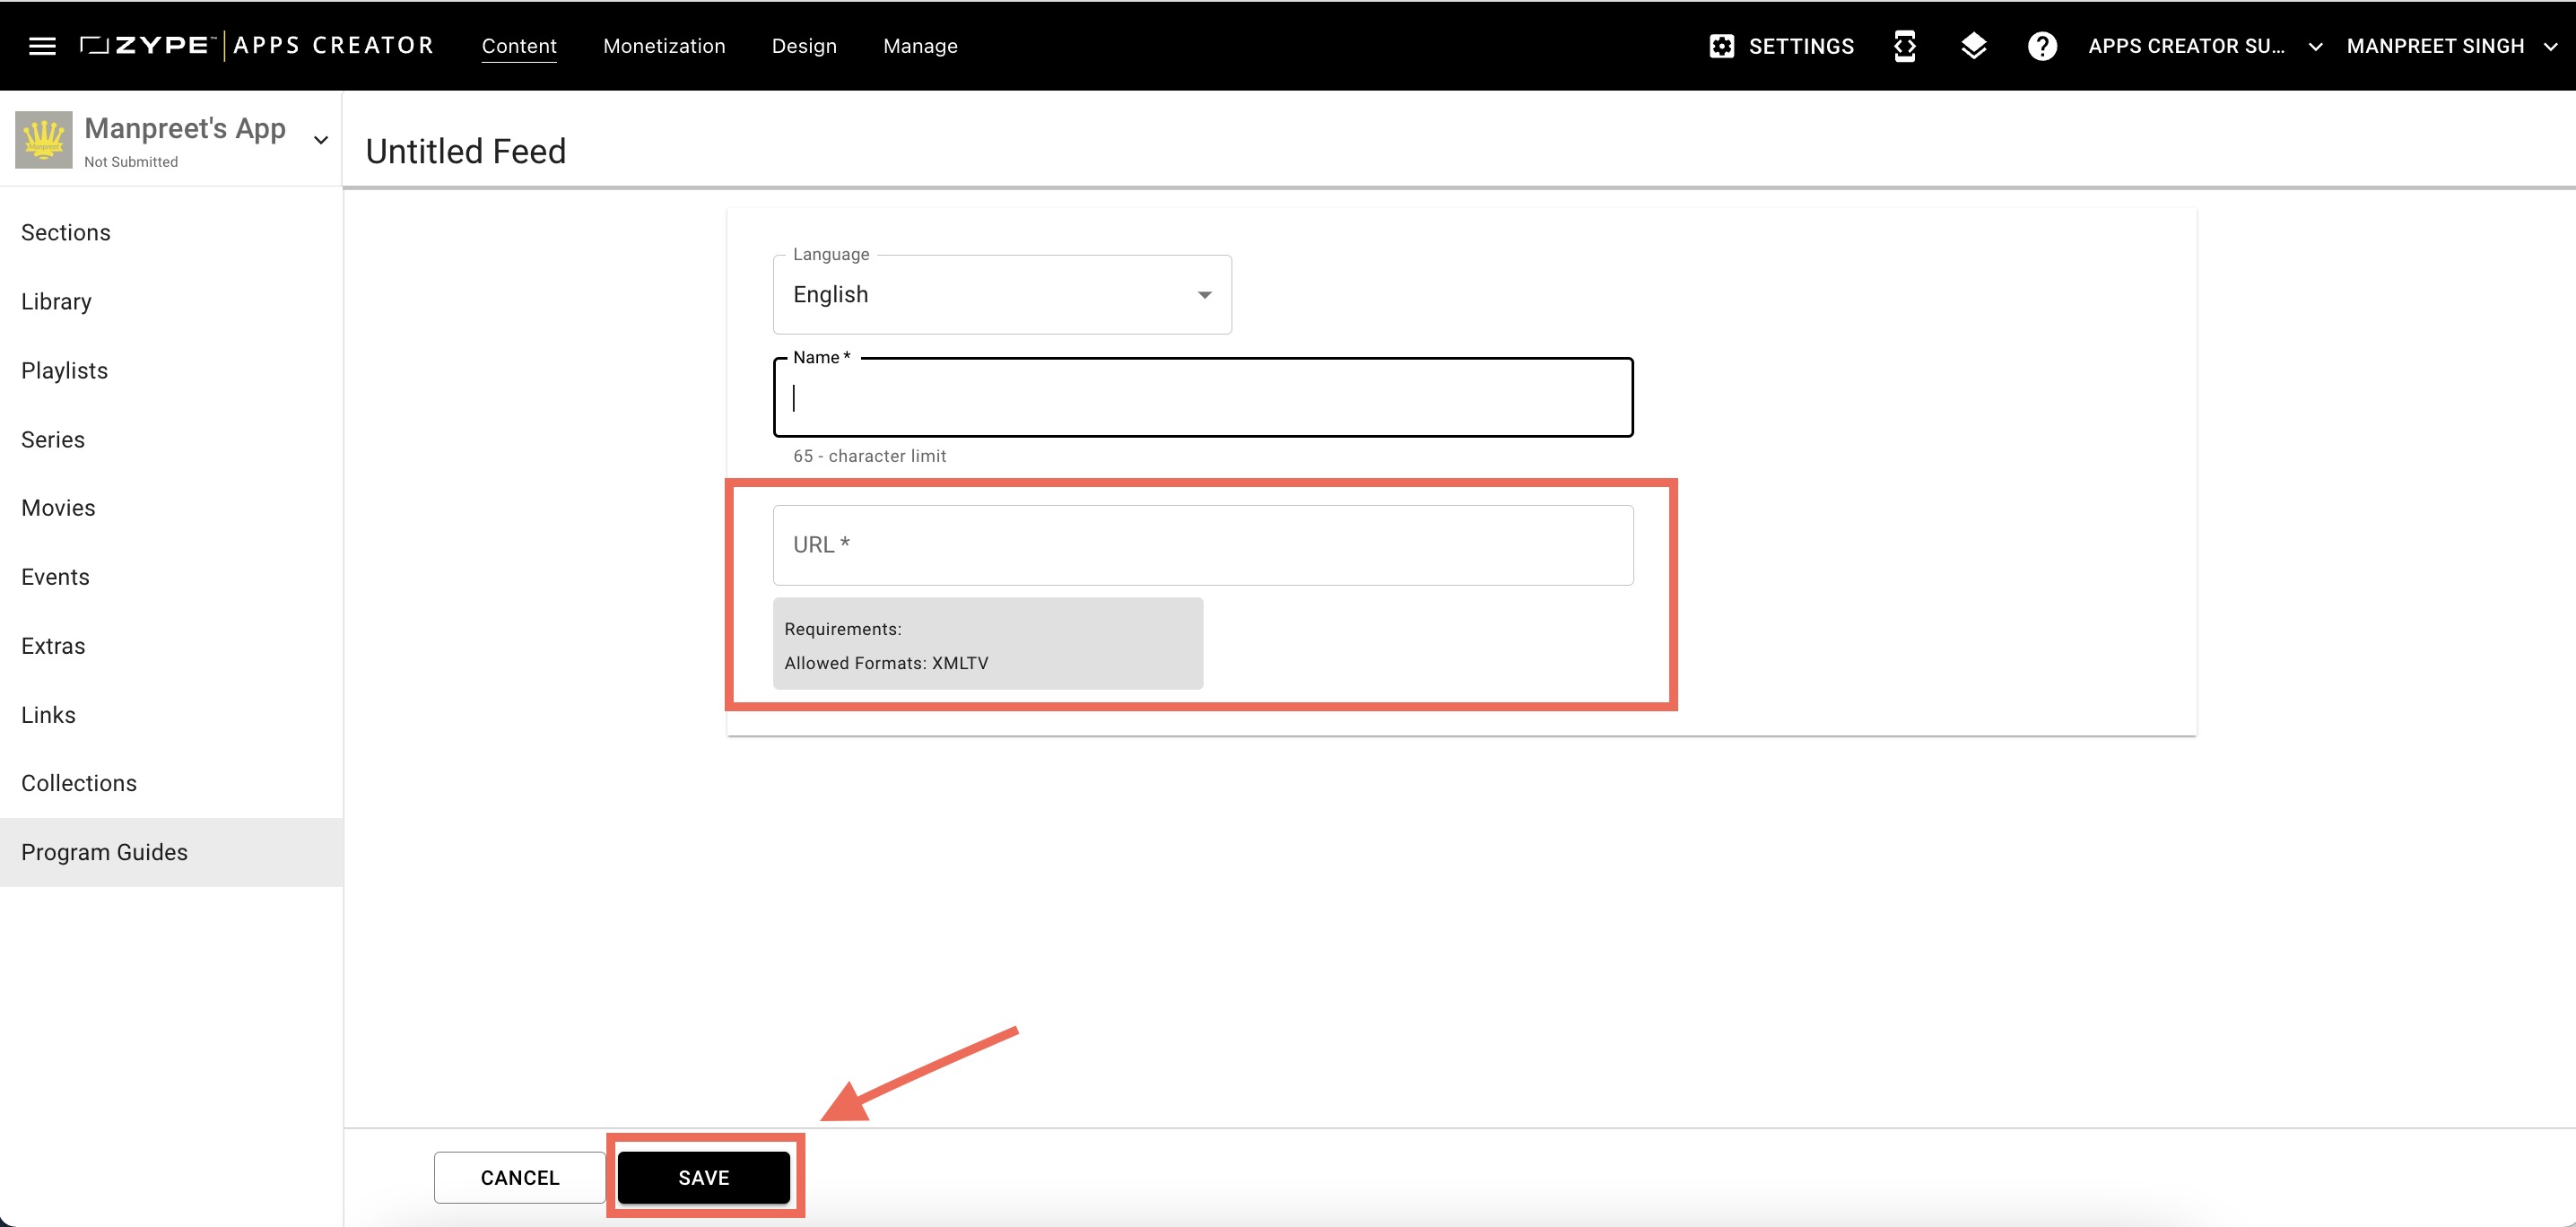Image resolution: width=2576 pixels, height=1227 pixels.
Task: Click the Requirements: label
Action: [843, 629]
